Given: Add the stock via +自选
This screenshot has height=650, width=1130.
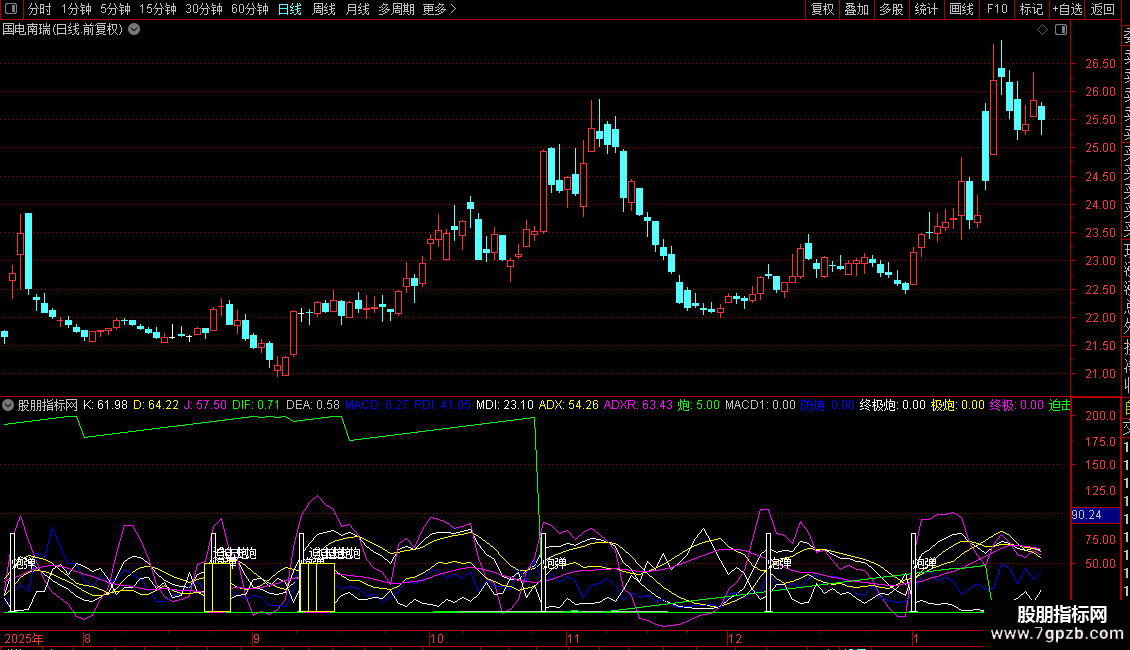Looking at the screenshot, I should tap(1067, 10).
